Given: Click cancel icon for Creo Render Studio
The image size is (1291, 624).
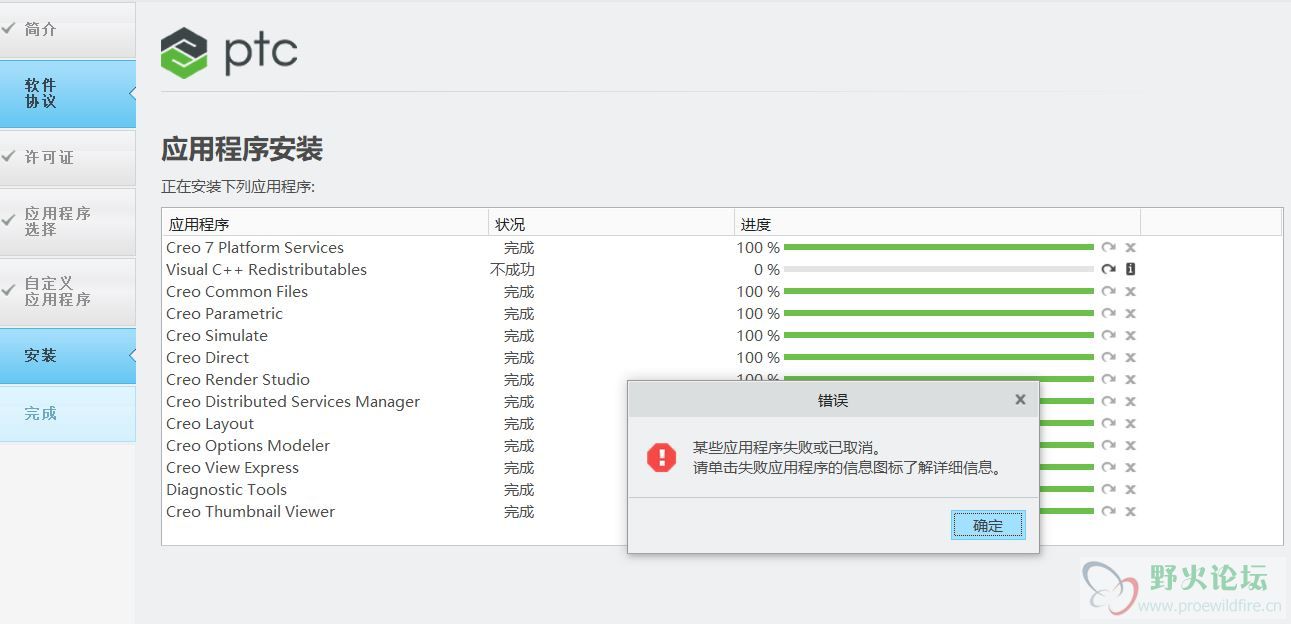Looking at the screenshot, I should (x=1130, y=379).
